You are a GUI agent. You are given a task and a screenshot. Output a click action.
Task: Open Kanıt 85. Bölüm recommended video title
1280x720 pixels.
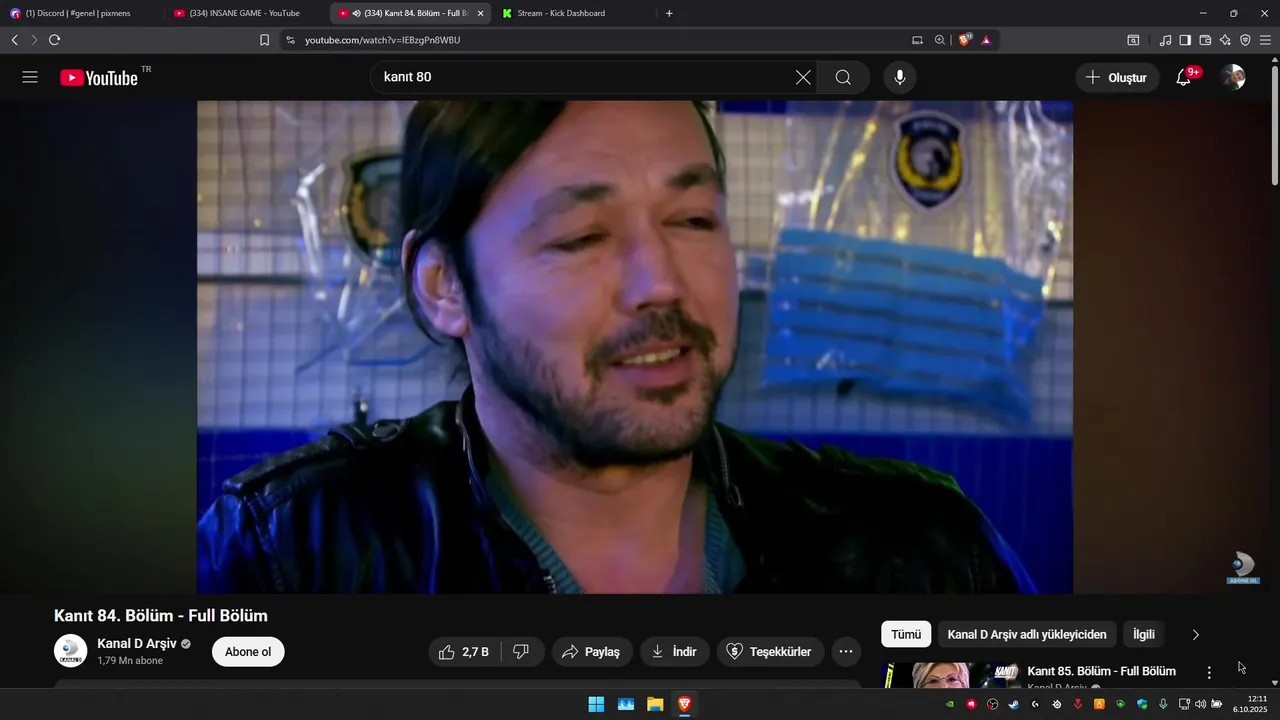tap(1101, 671)
